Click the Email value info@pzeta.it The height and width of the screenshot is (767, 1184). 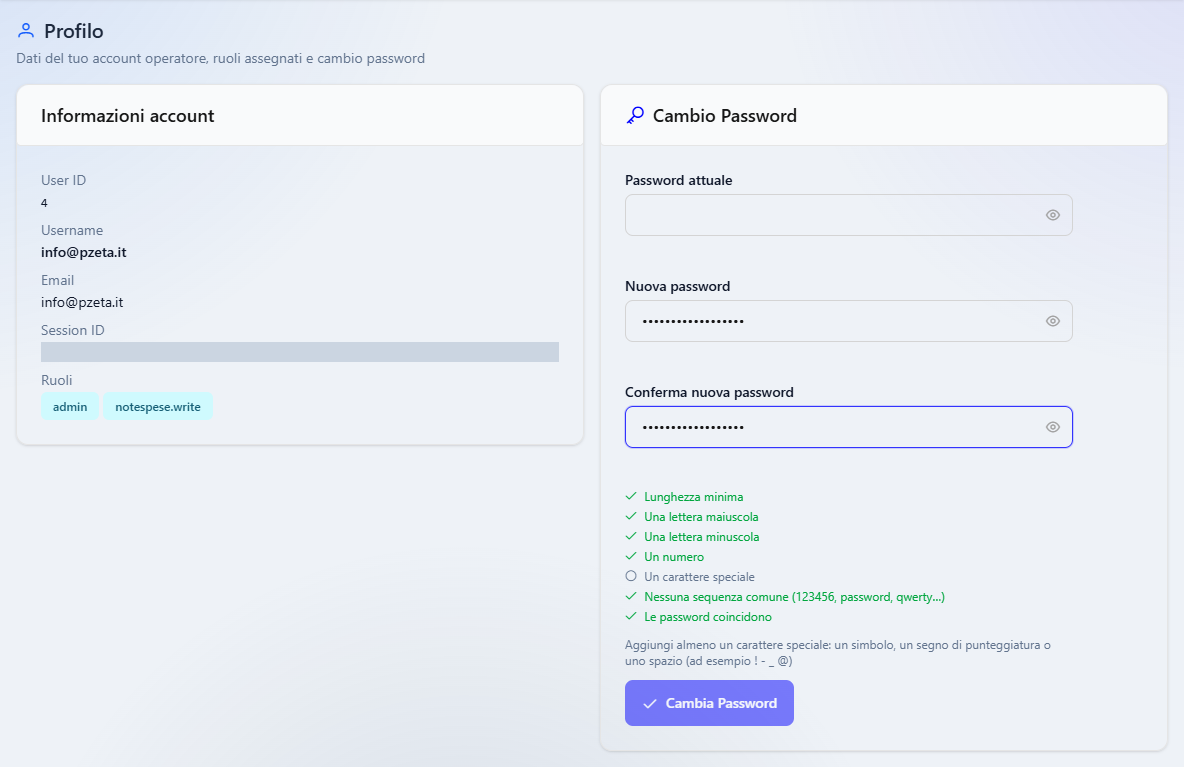pyautogui.click(x=82, y=302)
